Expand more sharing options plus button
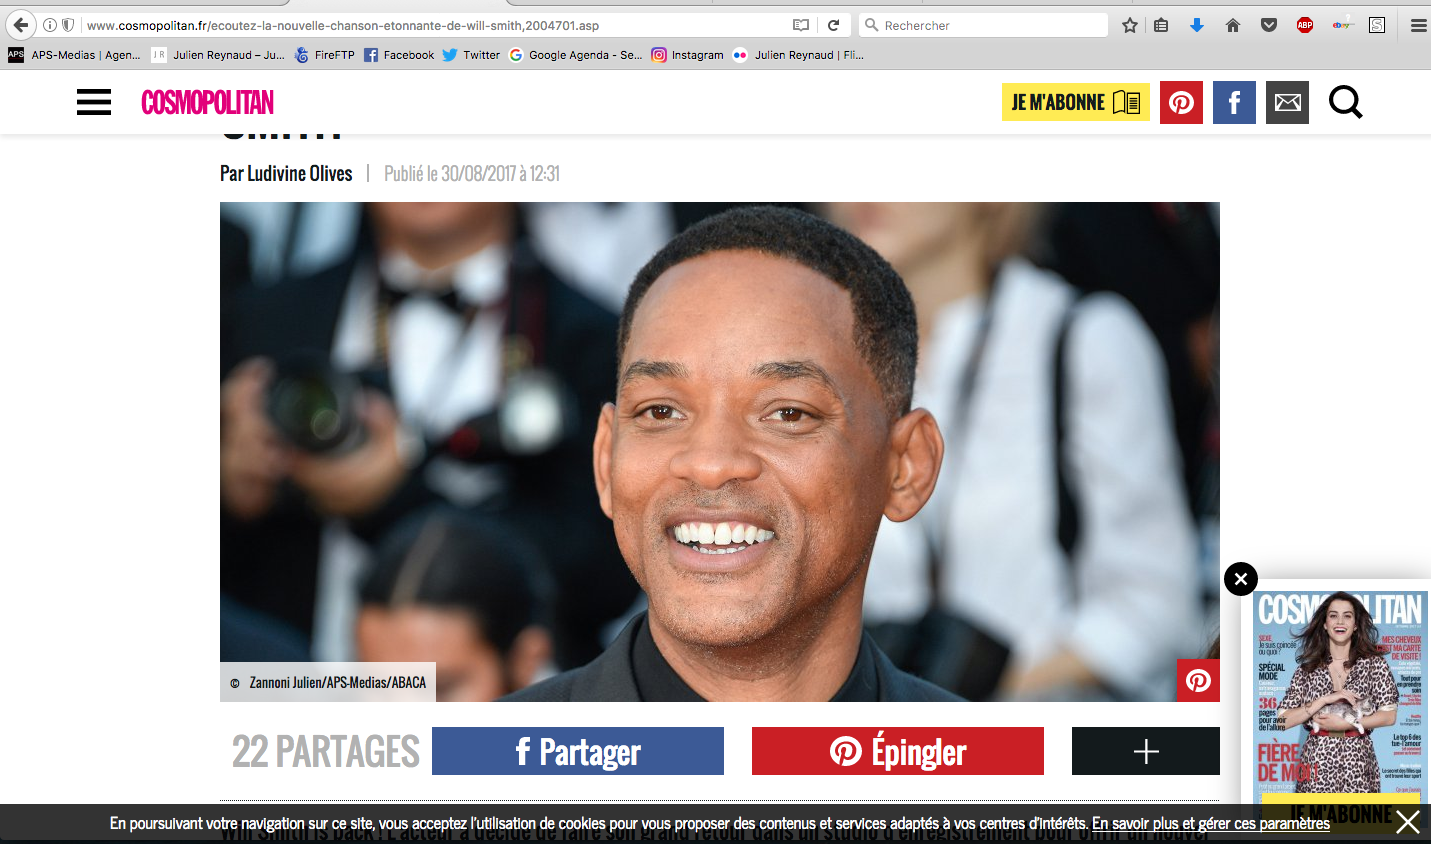The height and width of the screenshot is (844, 1431). (x=1145, y=751)
